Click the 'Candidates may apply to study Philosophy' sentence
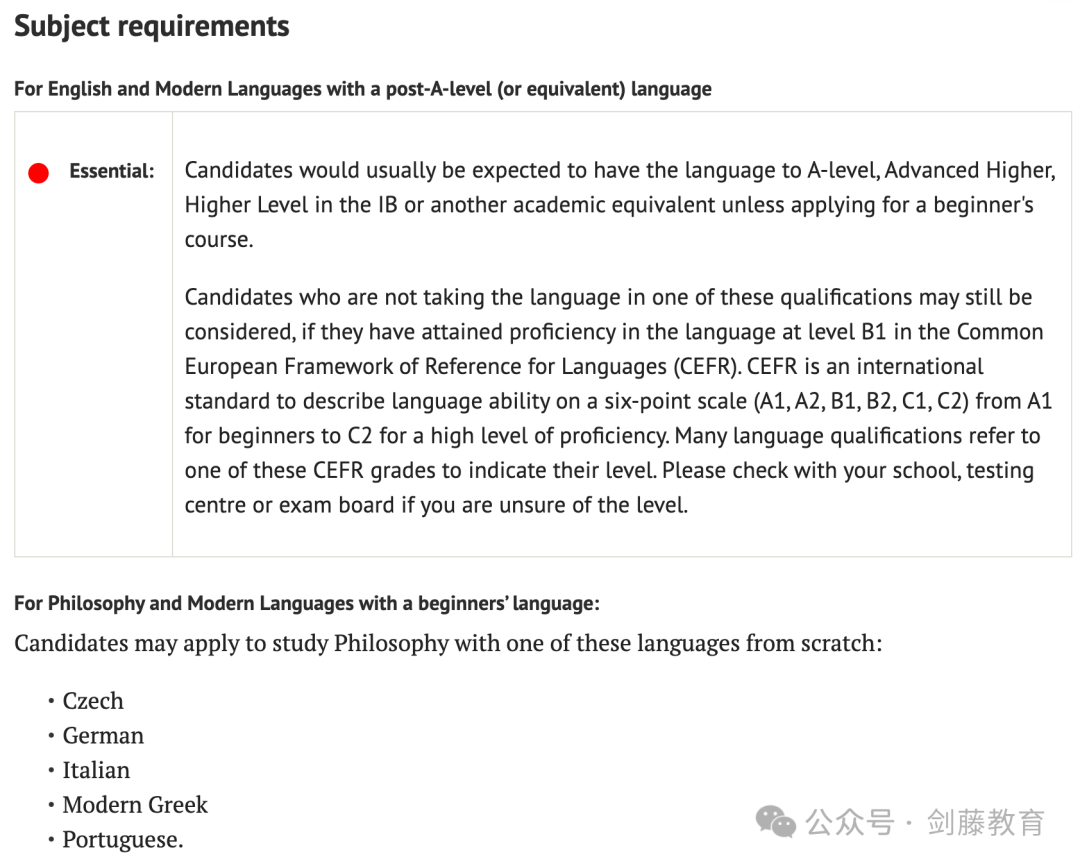The width and height of the screenshot is (1080, 866). (448, 643)
